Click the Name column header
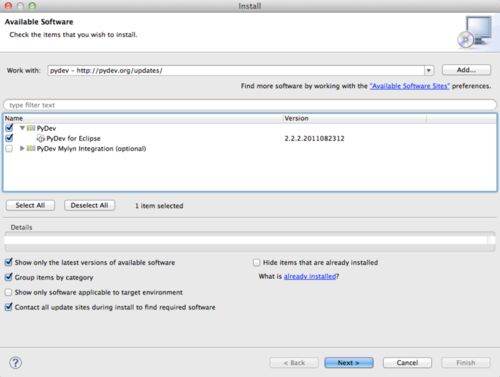Viewport: 500px width, 377px height. [x=143, y=118]
